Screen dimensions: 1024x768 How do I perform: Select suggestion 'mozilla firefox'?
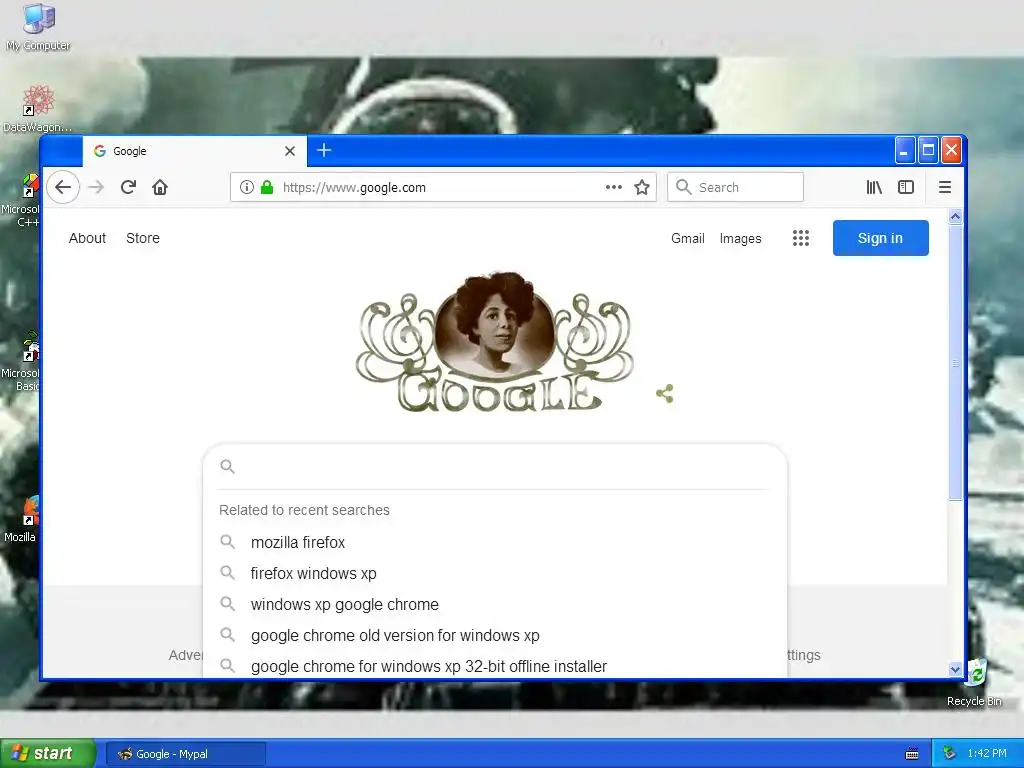(495, 542)
